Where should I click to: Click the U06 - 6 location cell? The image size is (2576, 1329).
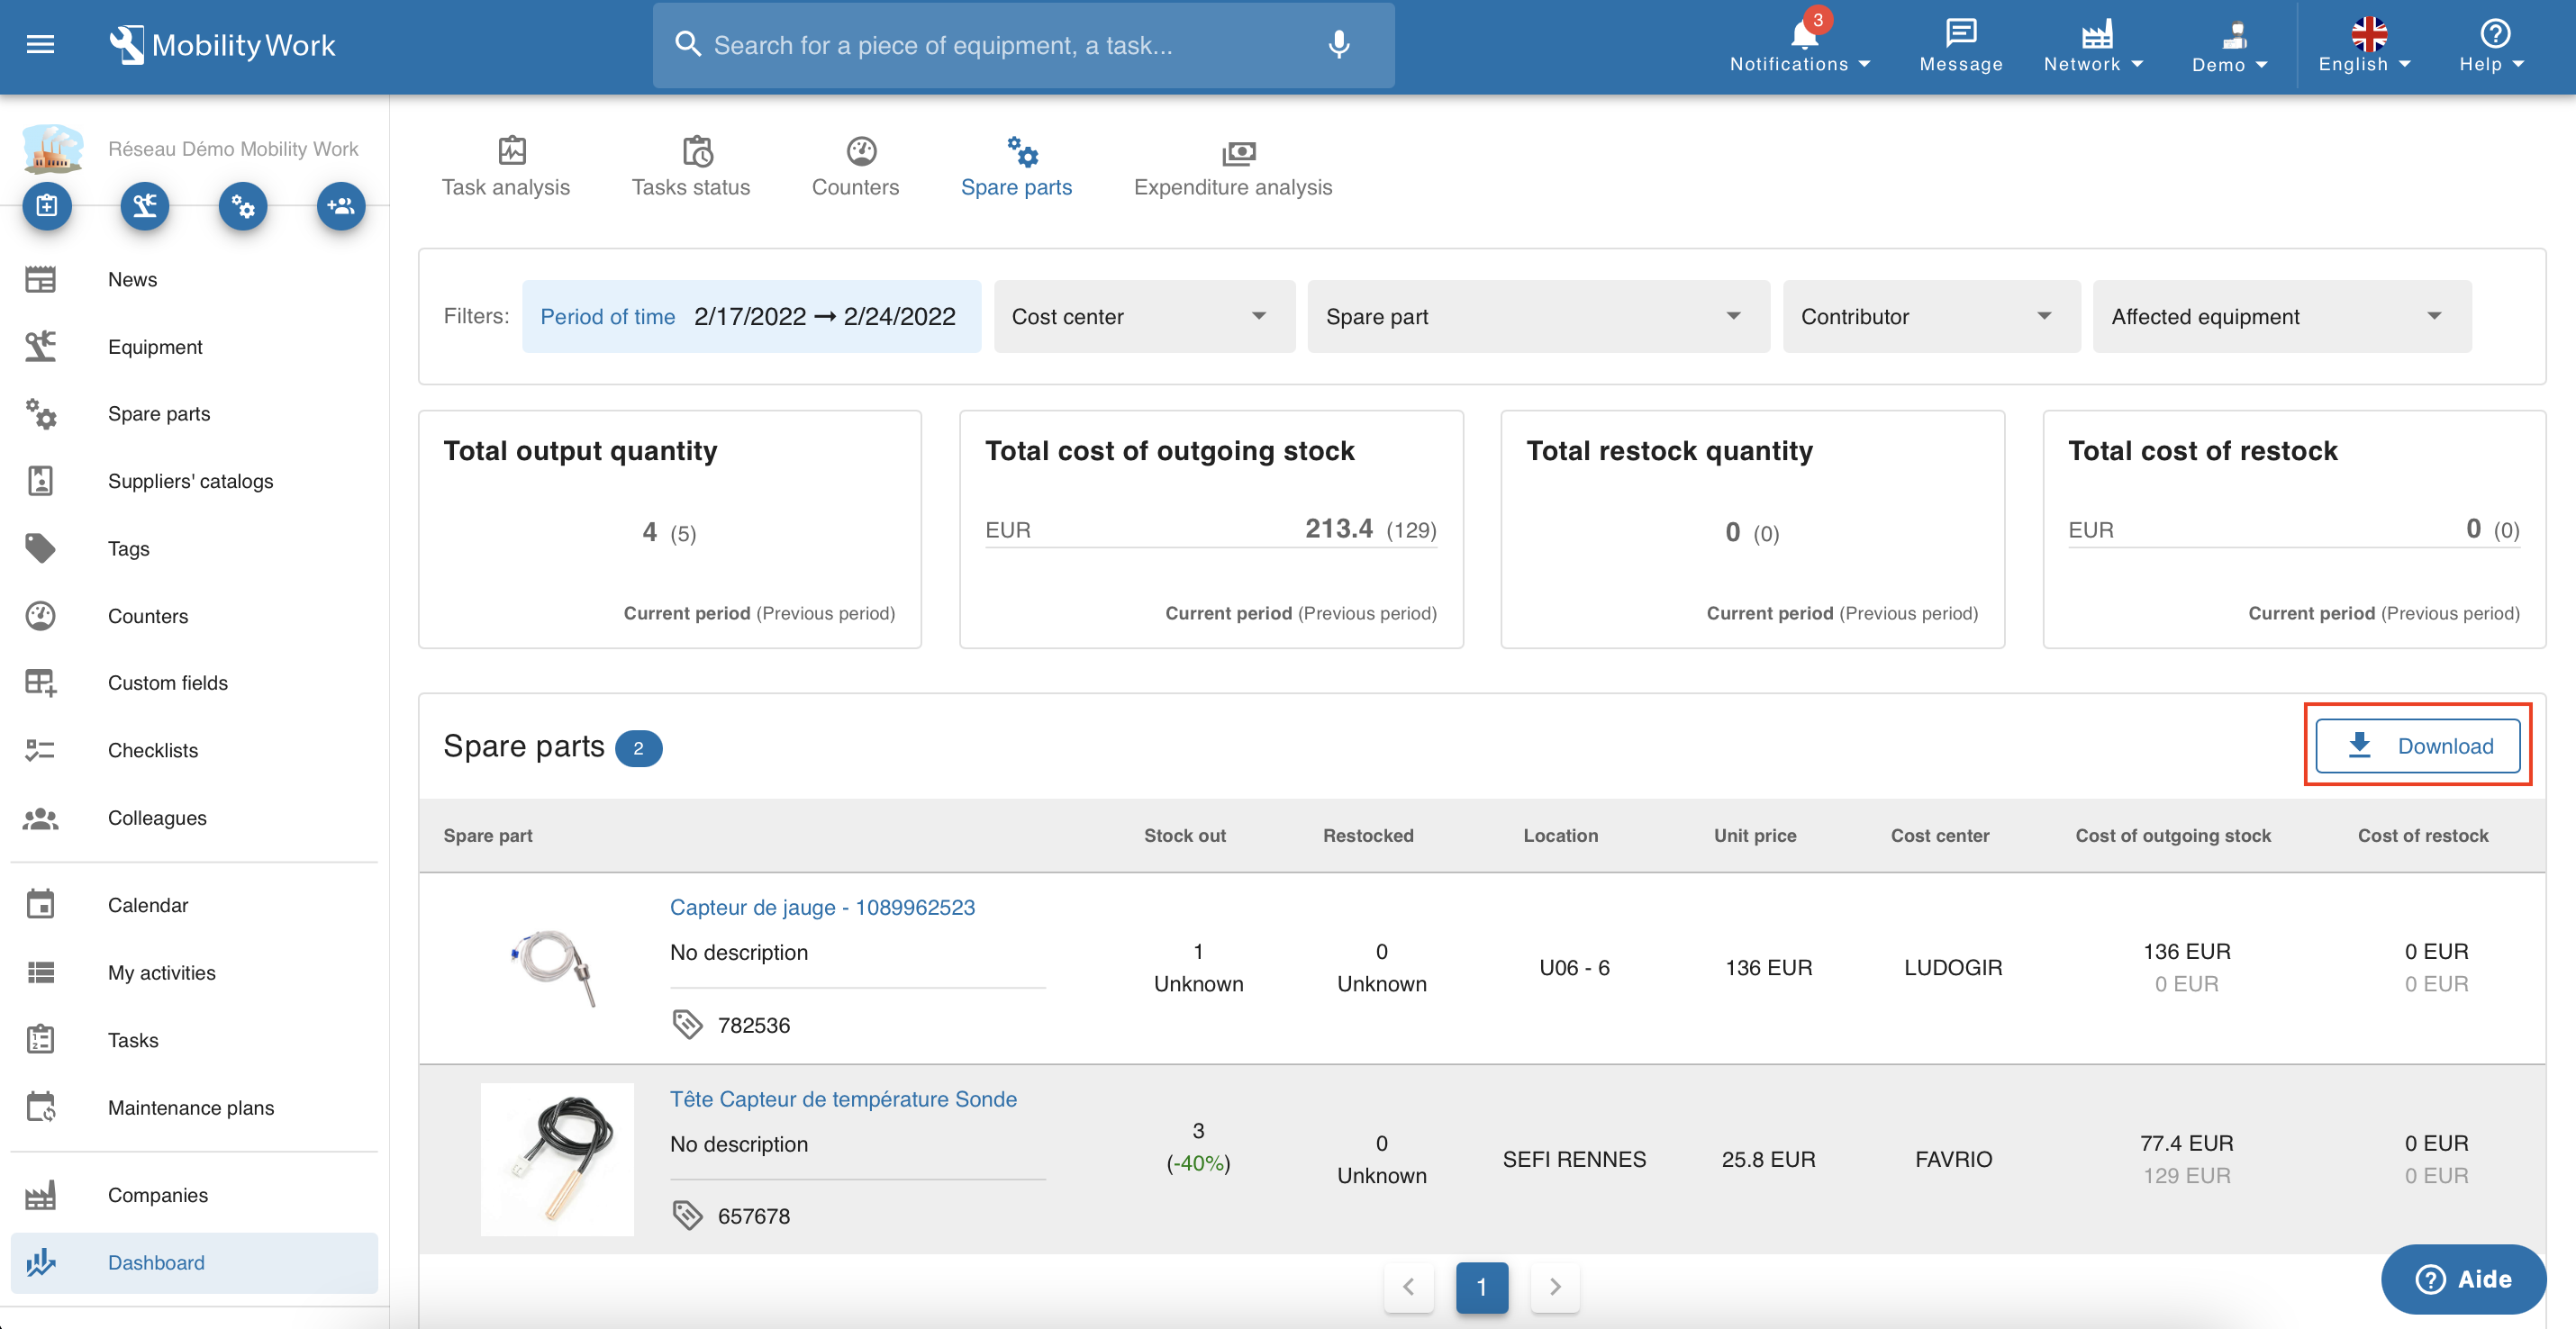[x=1574, y=968]
